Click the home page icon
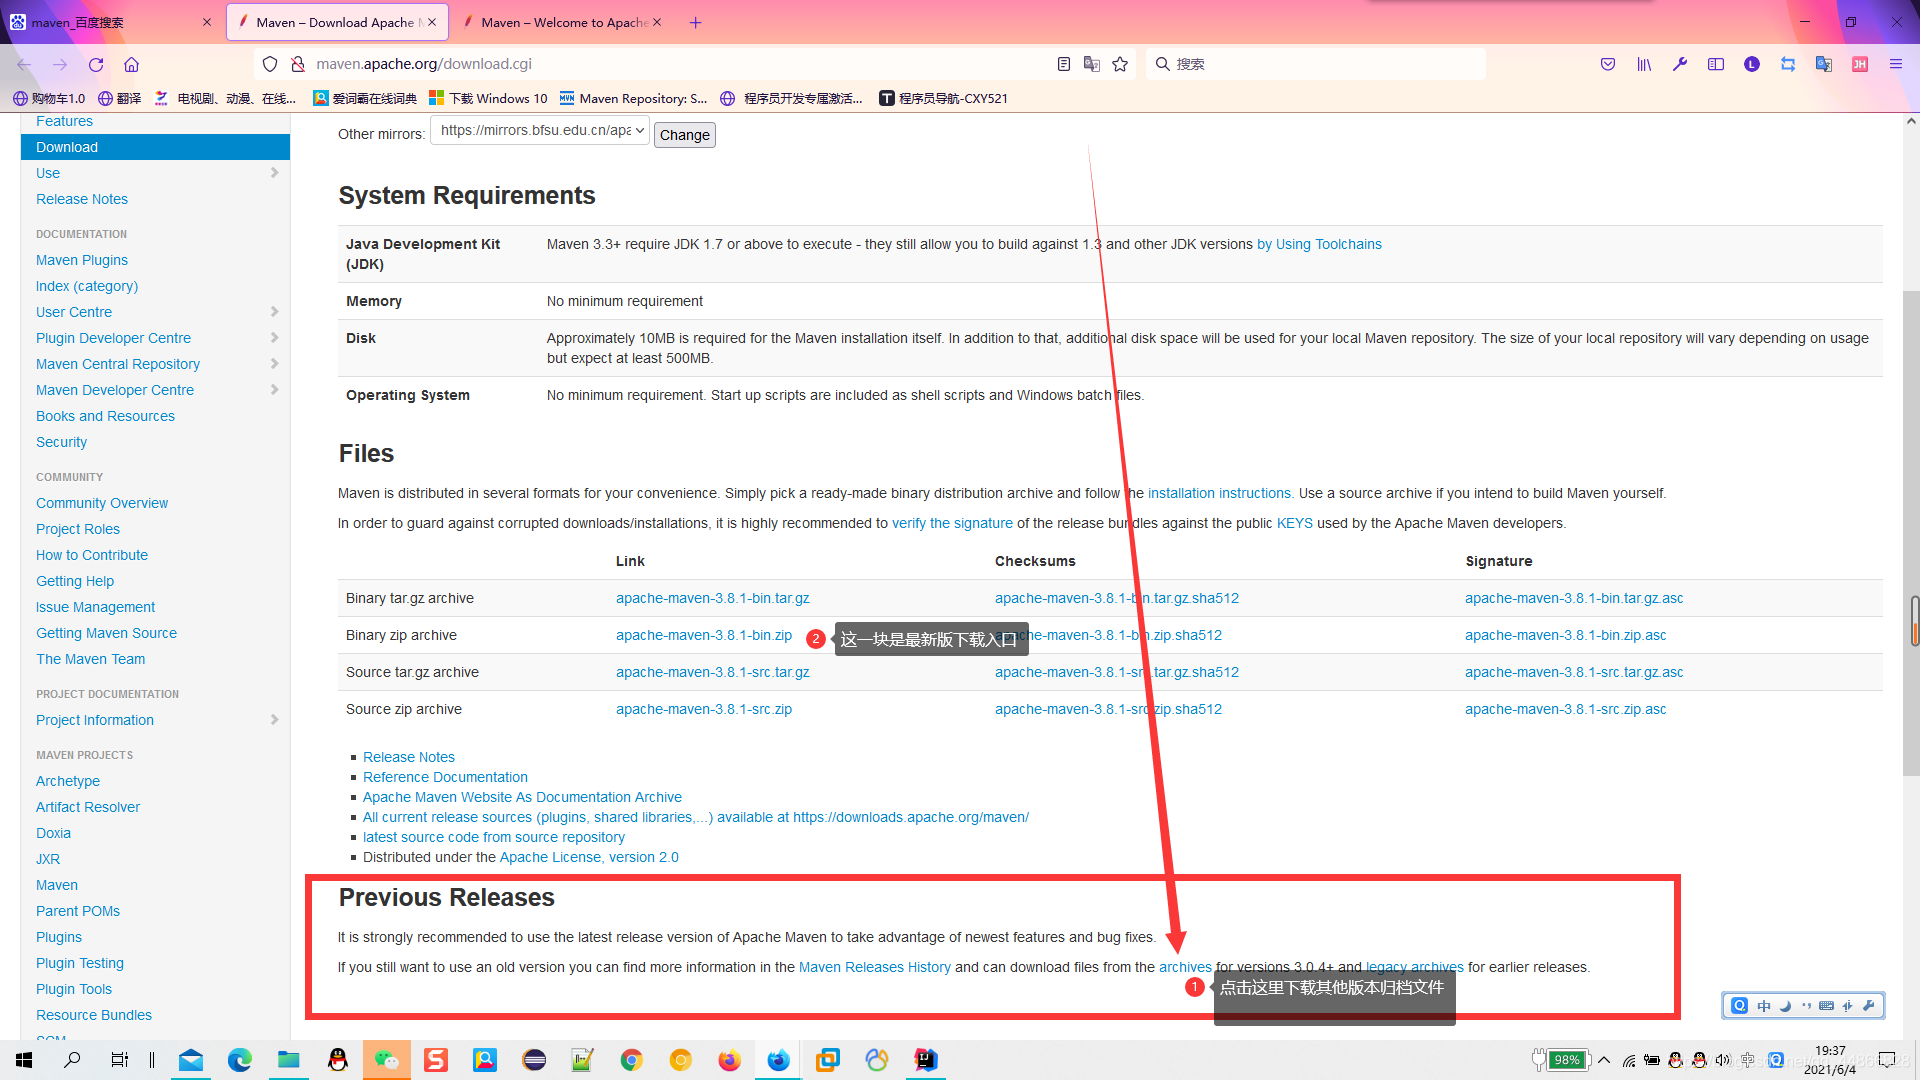Screen dimensions: 1920x1080 click(x=131, y=64)
